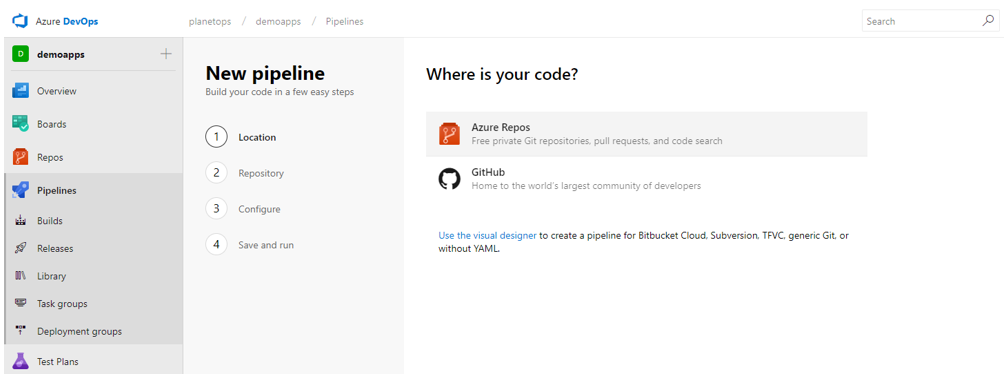The image size is (1007, 377).
Task: Click the Azure DevOps logo icon
Action: point(21,21)
